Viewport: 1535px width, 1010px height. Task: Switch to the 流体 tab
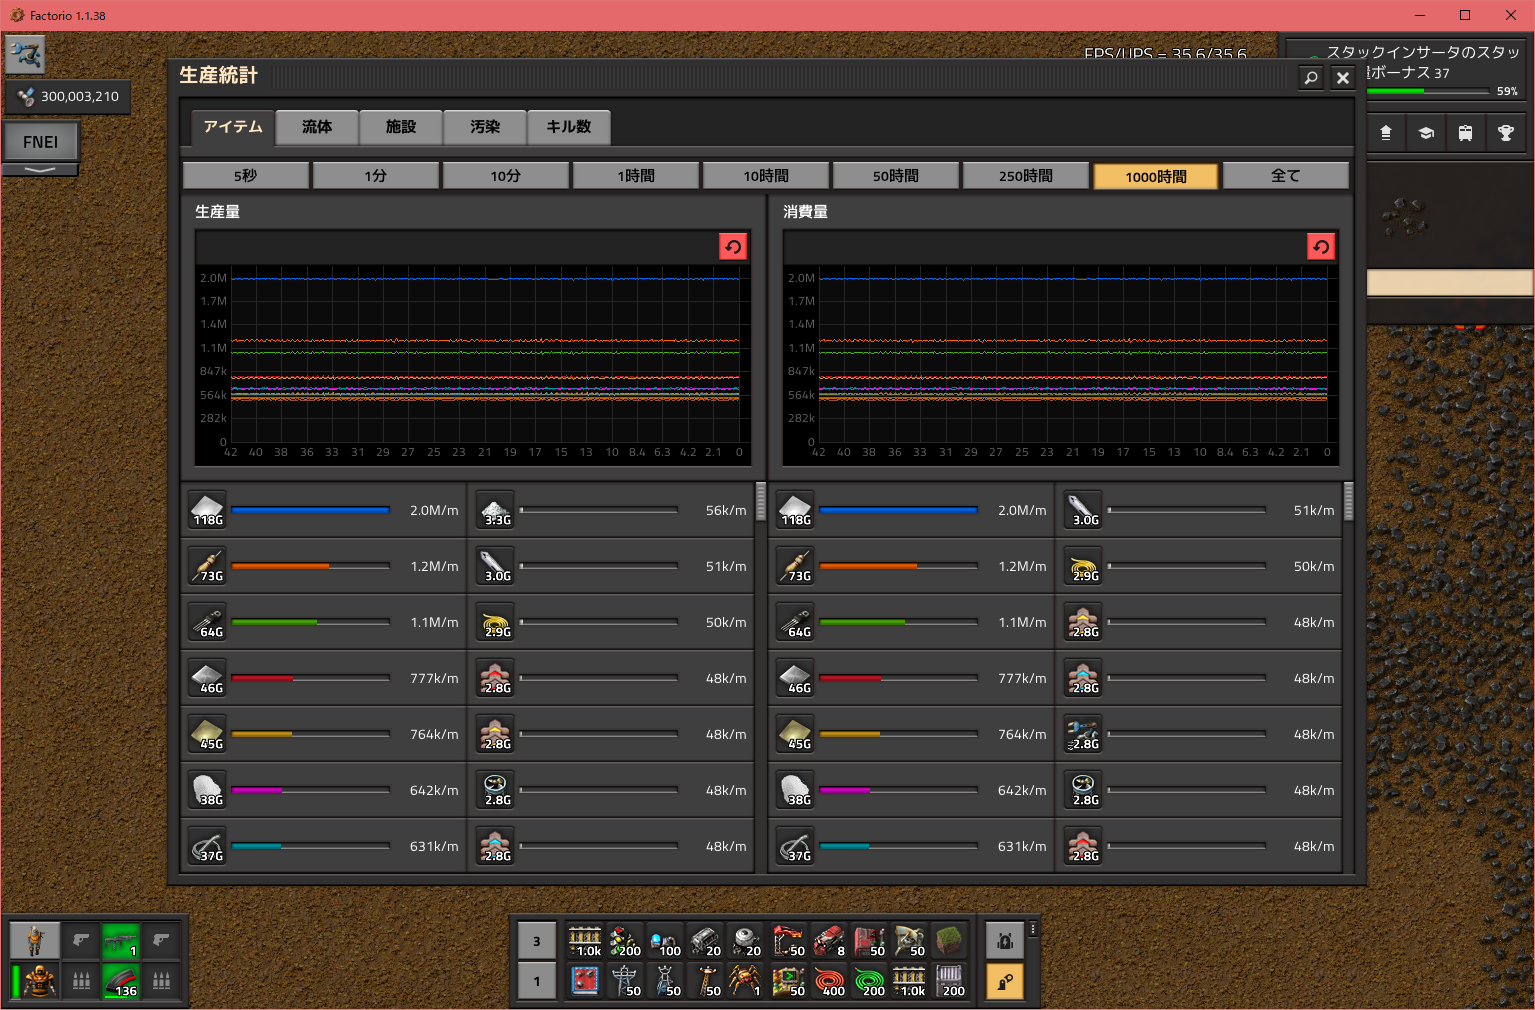[x=317, y=127]
